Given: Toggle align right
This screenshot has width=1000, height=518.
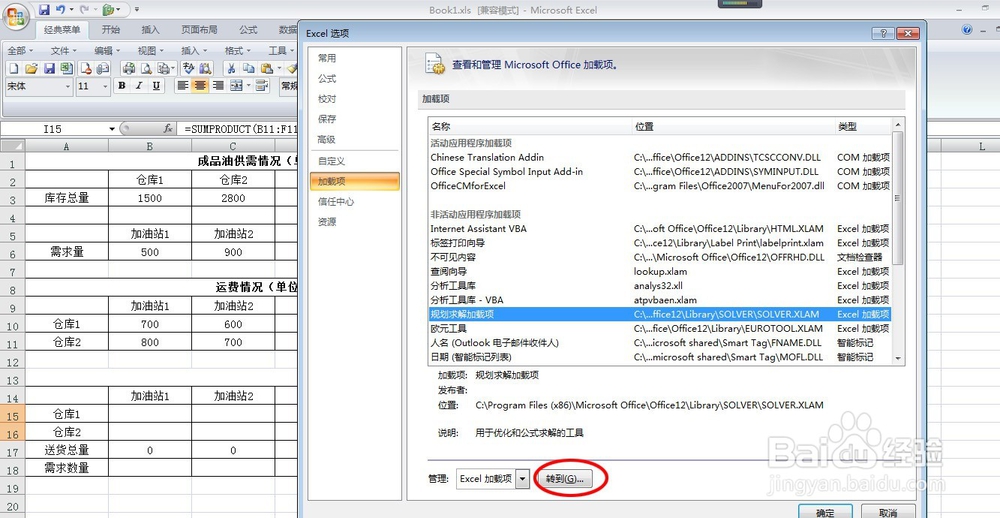Looking at the screenshot, I should pos(217,85).
